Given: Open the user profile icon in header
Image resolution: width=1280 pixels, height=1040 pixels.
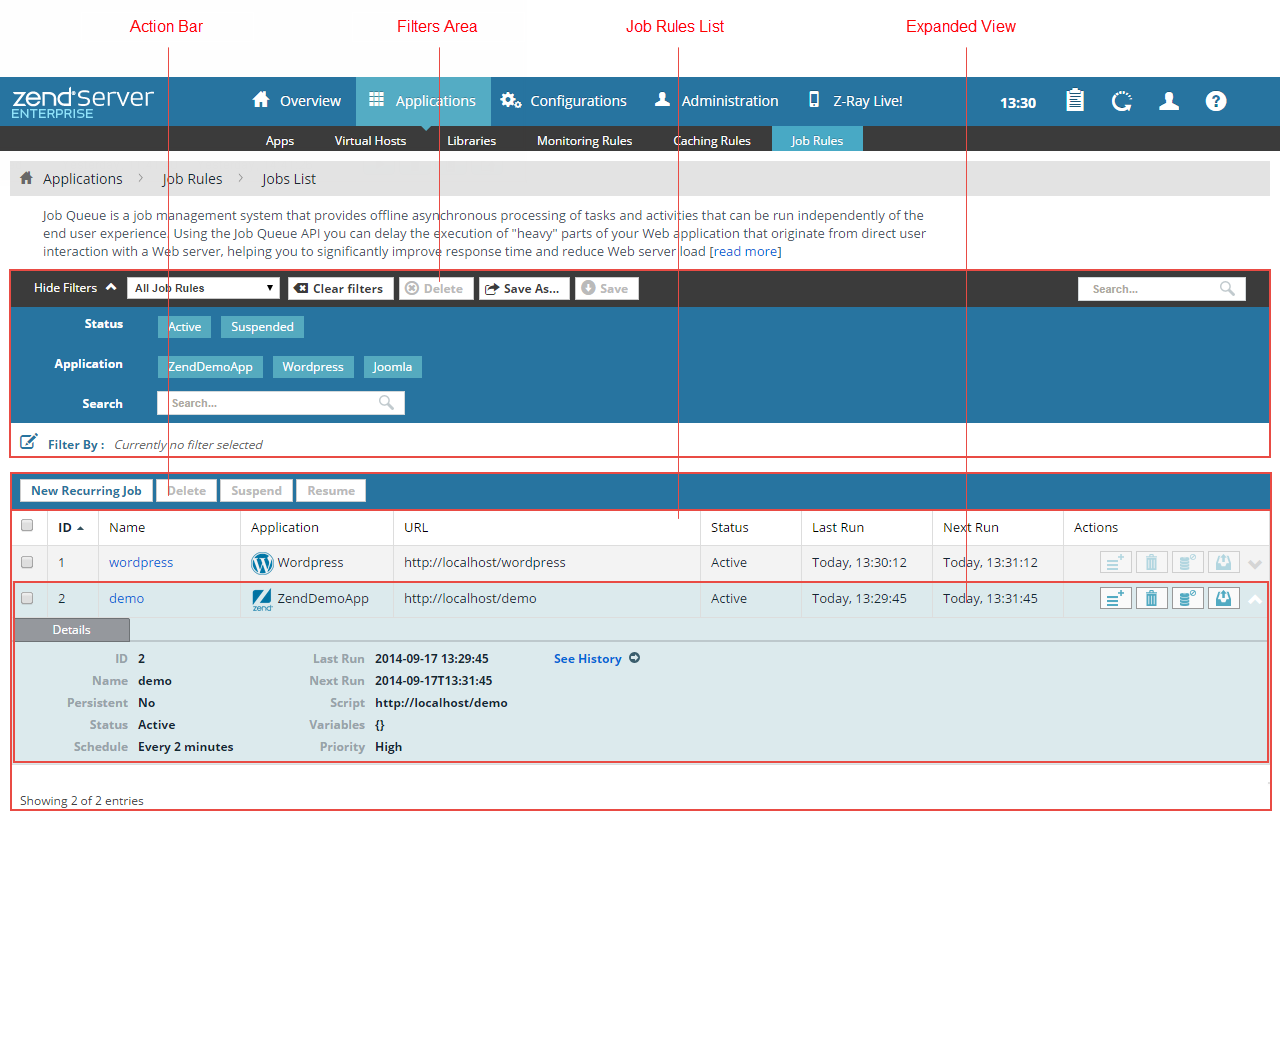Looking at the screenshot, I should point(1168,101).
